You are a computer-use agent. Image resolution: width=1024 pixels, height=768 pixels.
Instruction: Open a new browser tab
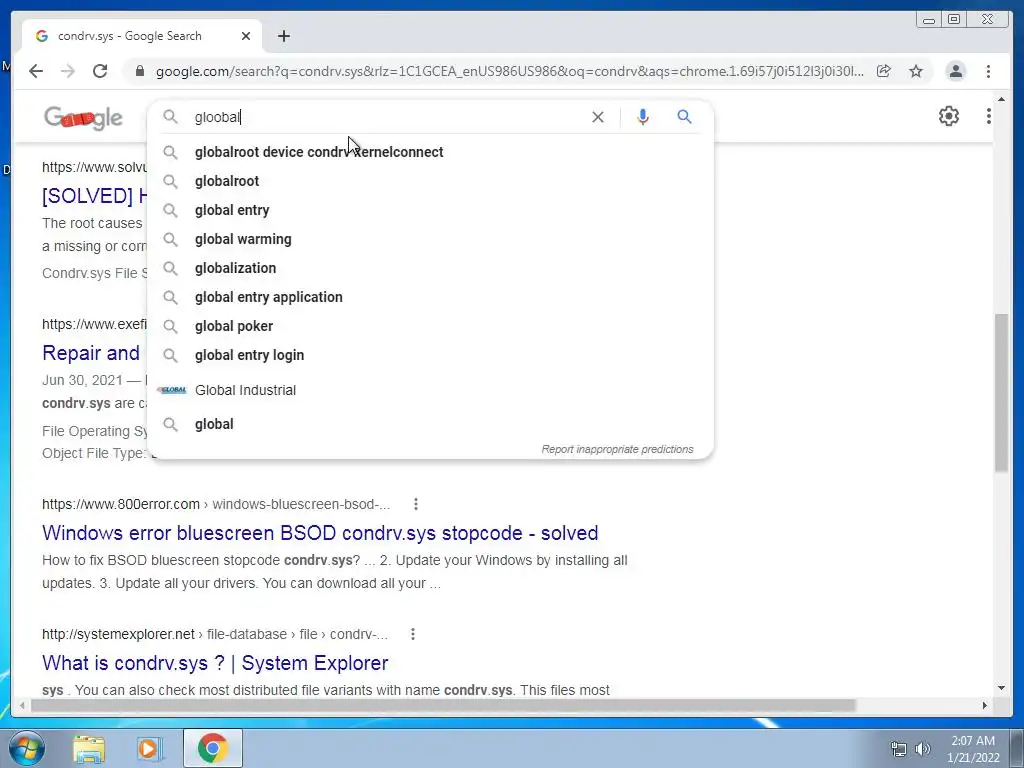point(283,36)
